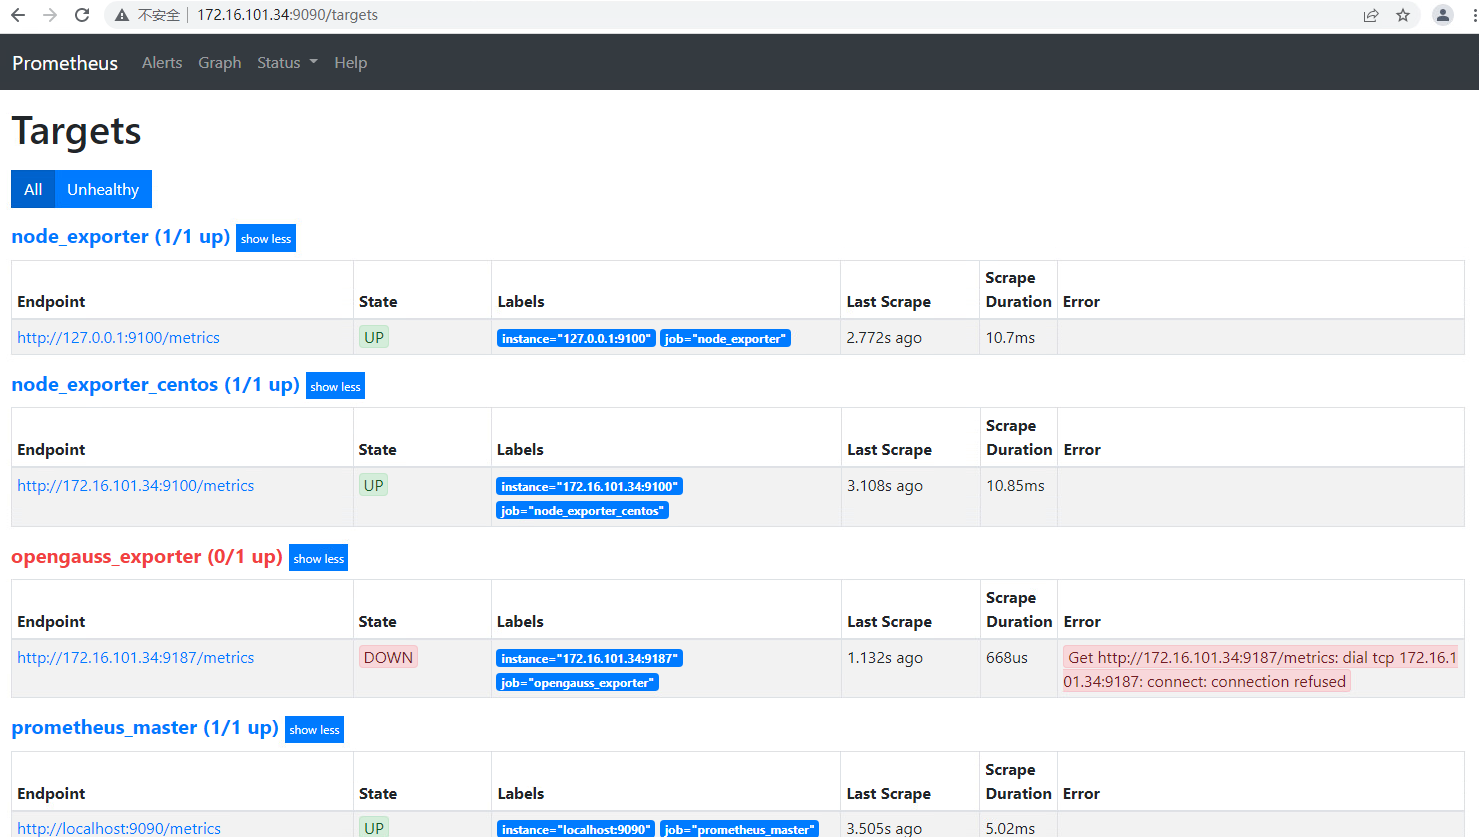This screenshot has height=837, width=1479.
Task: Click UP state in 172.16.101.34:9100 row
Action: click(374, 485)
